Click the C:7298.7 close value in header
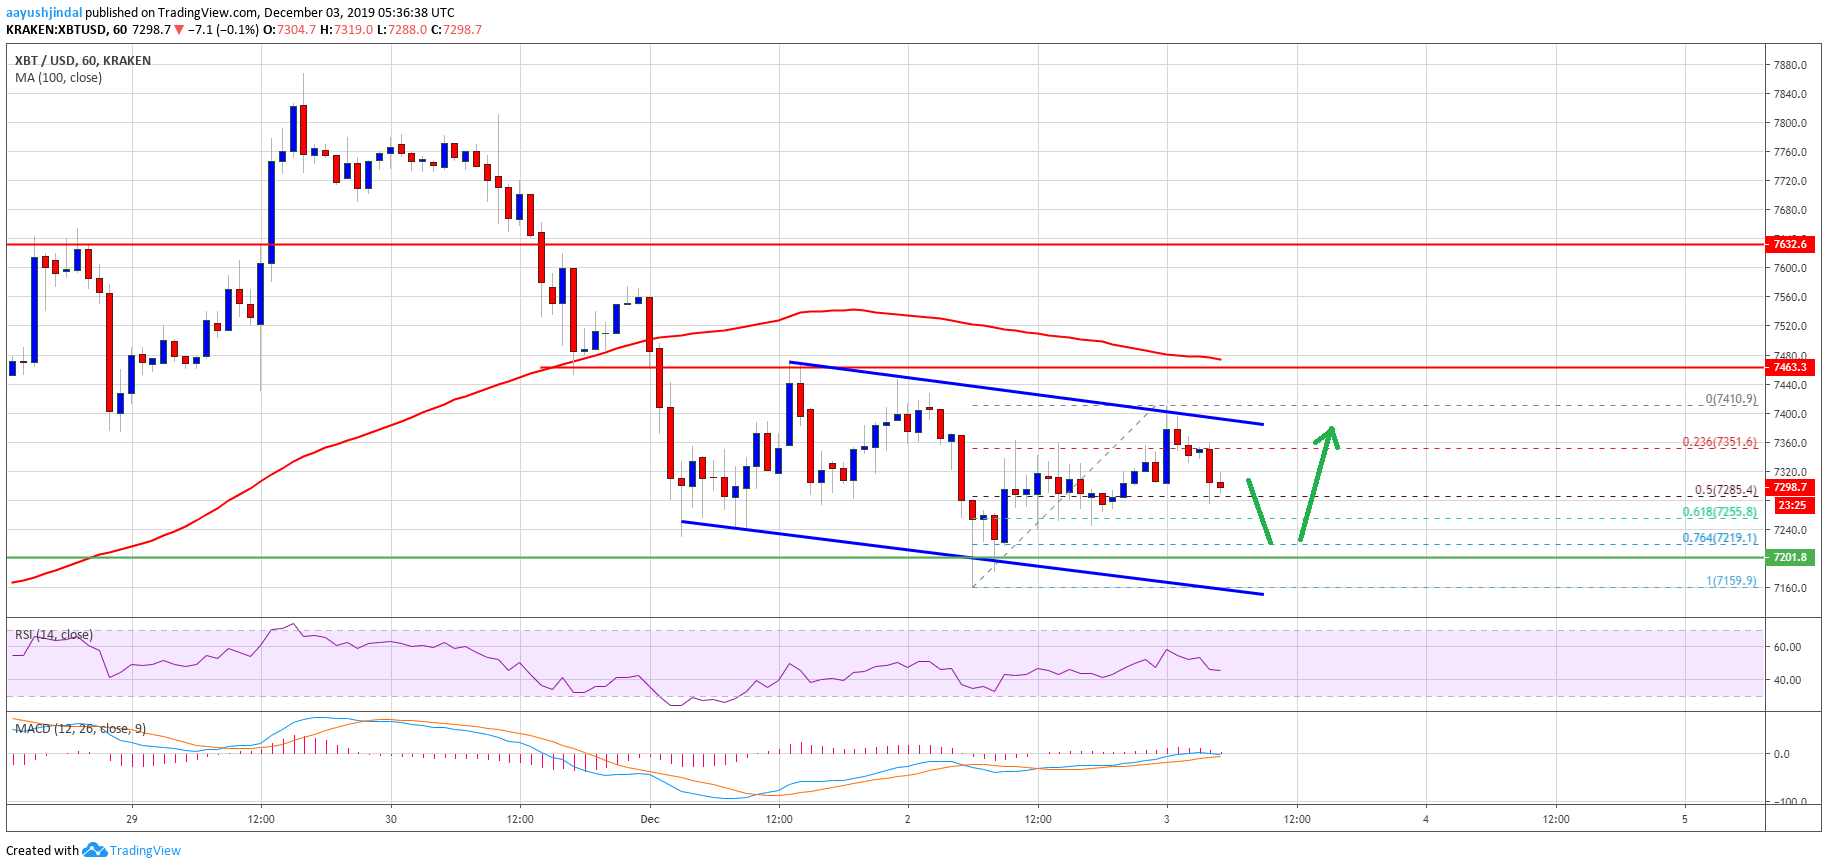 pyautogui.click(x=457, y=30)
